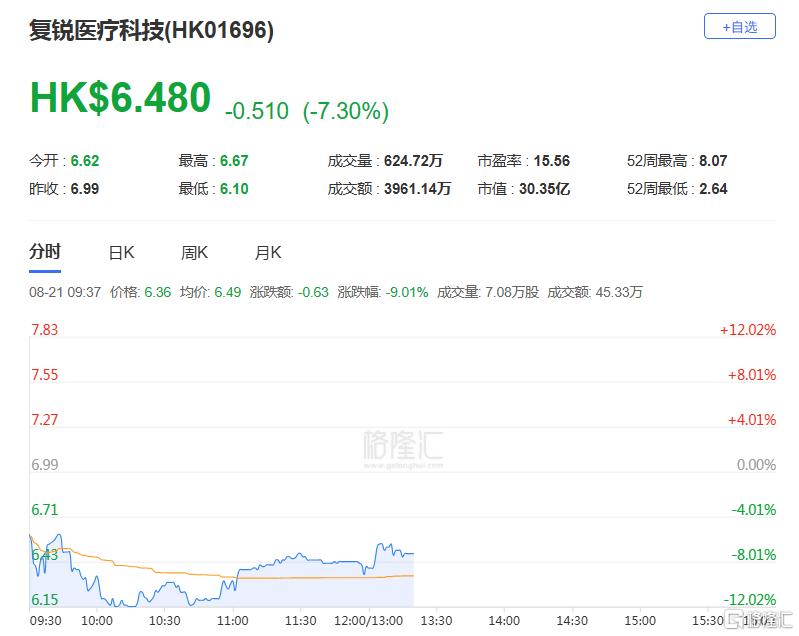Viewport: 799px width, 636px height.
Task: Click the HK$6.480 current price
Action: (x=120, y=98)
